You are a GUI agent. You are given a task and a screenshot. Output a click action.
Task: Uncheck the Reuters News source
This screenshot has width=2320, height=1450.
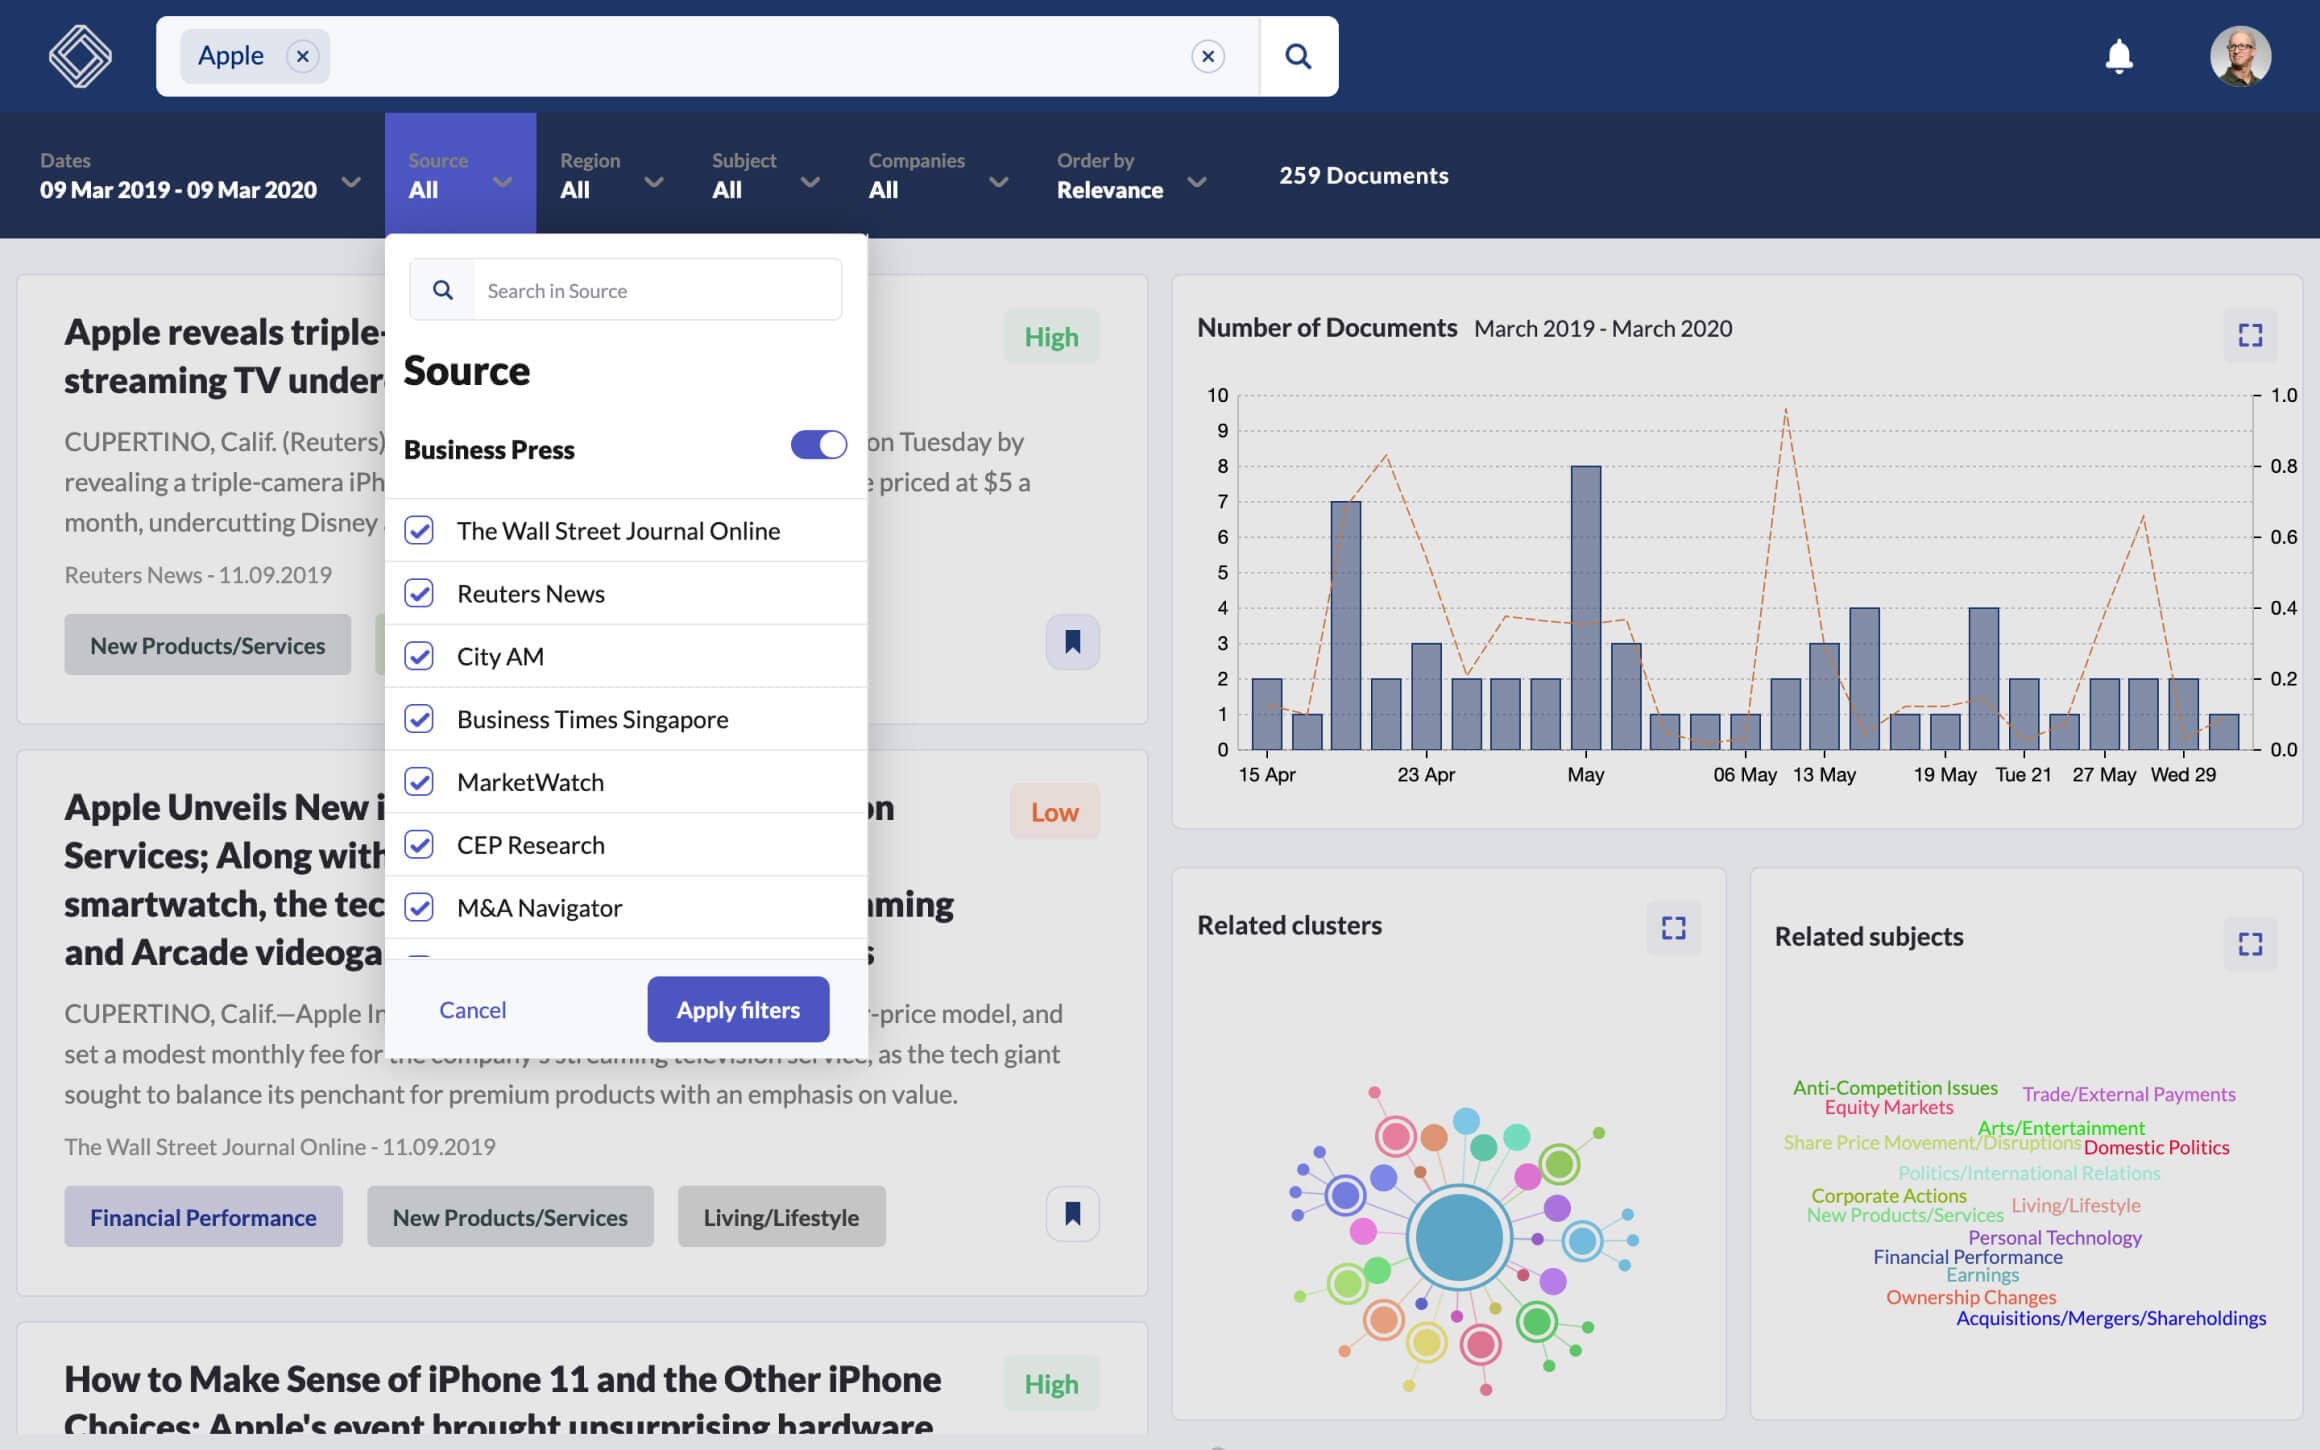point(421,593)
